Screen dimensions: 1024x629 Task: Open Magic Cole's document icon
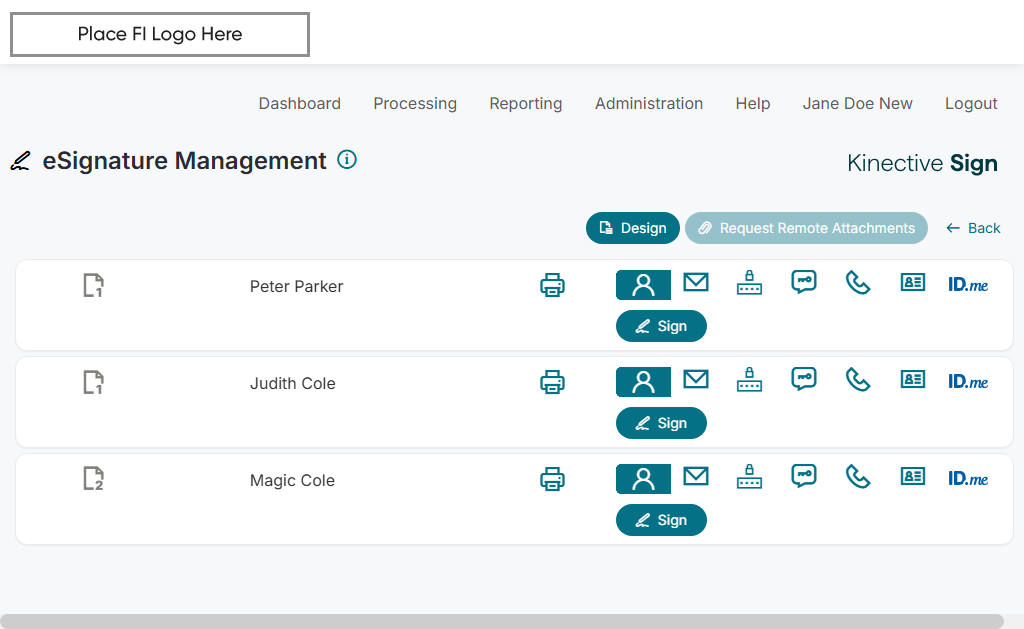point(93,479)
